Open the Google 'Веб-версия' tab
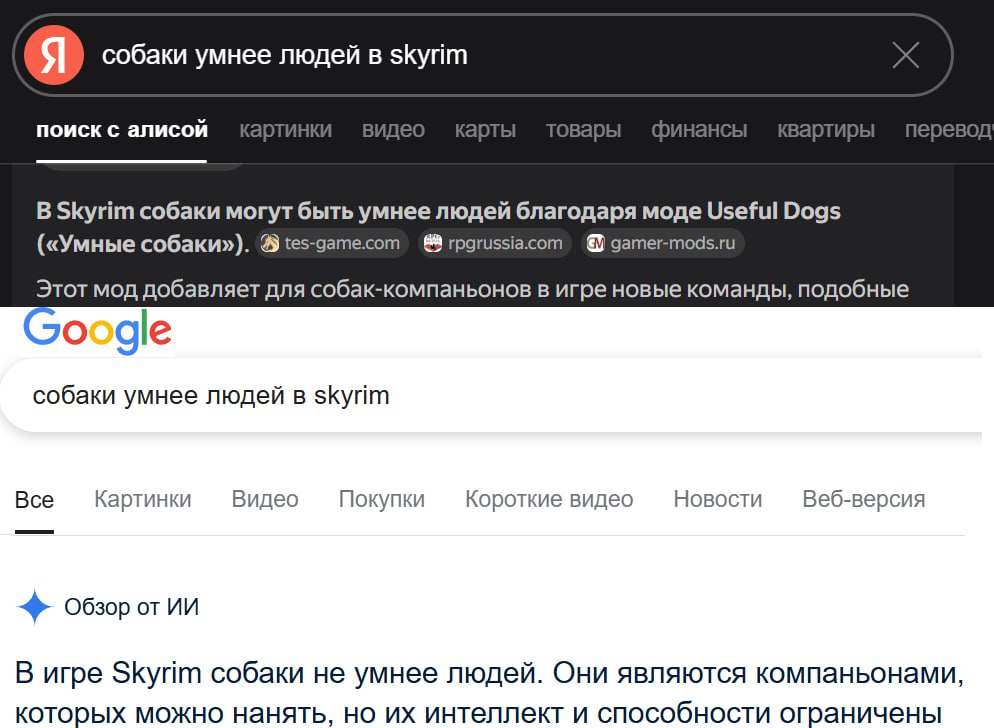This screenshot has width=994, height=728. 863,499
